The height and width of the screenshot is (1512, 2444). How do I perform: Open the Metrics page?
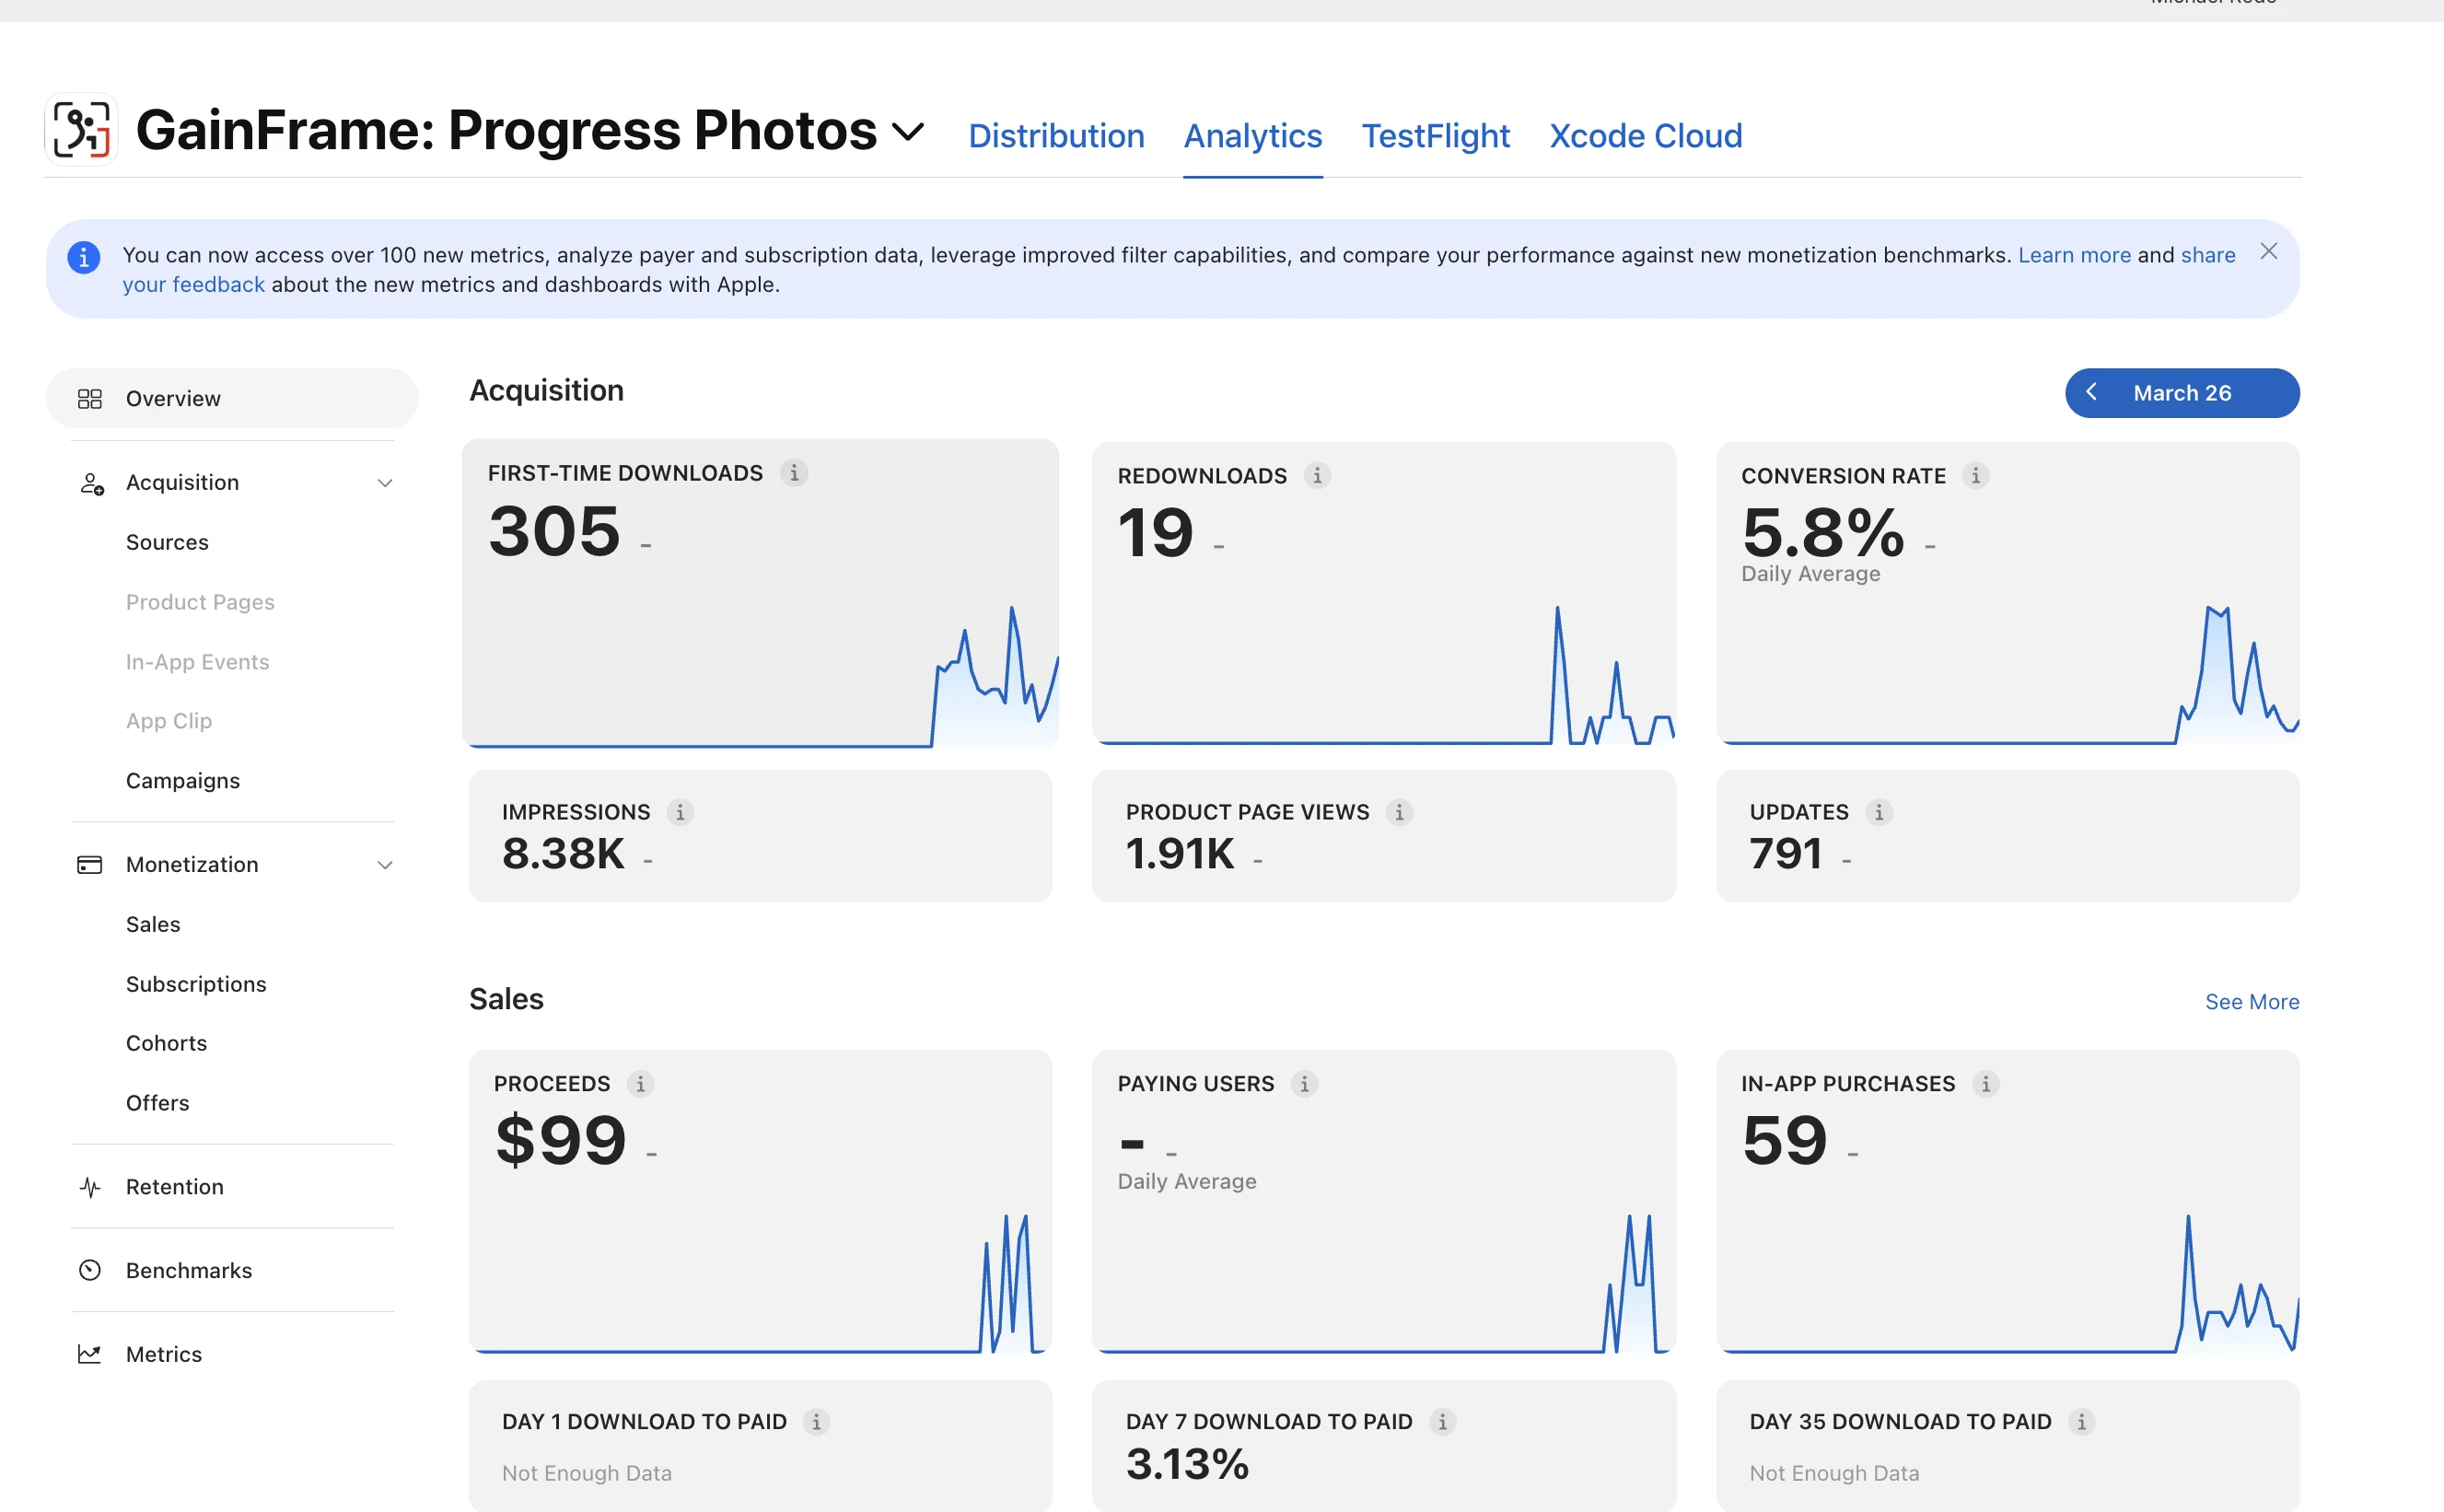point(164,1355)
